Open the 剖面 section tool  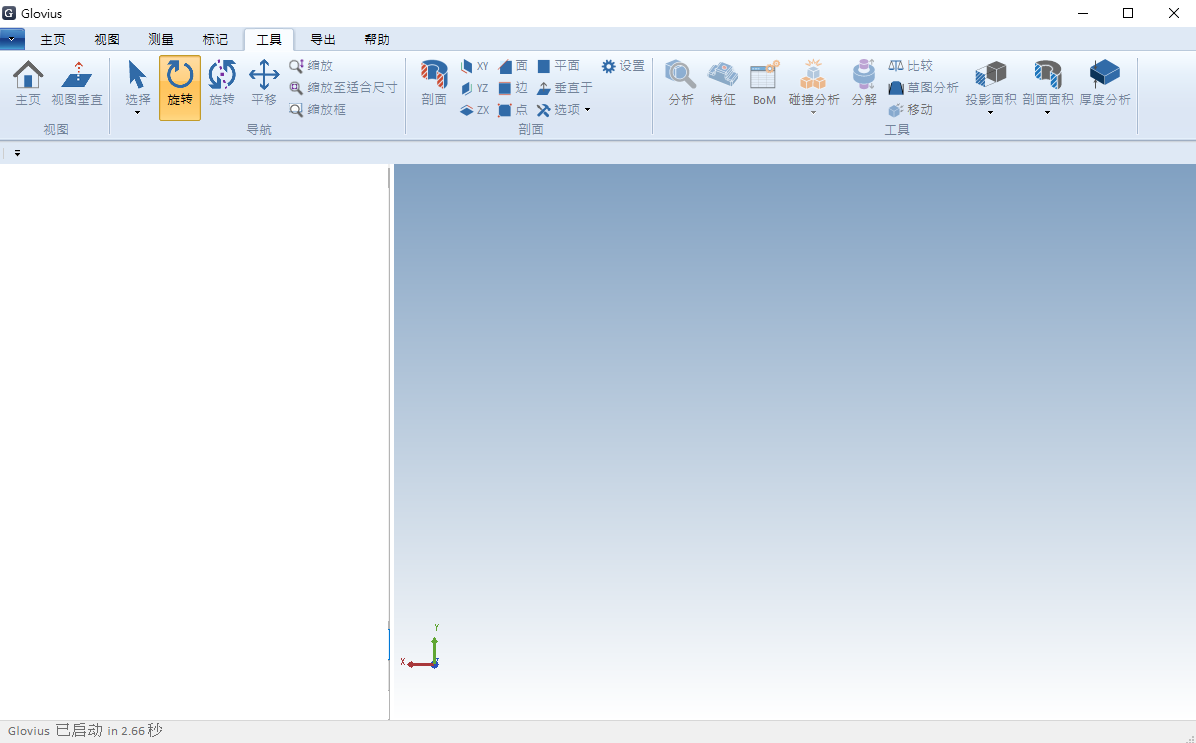(434, 76)
